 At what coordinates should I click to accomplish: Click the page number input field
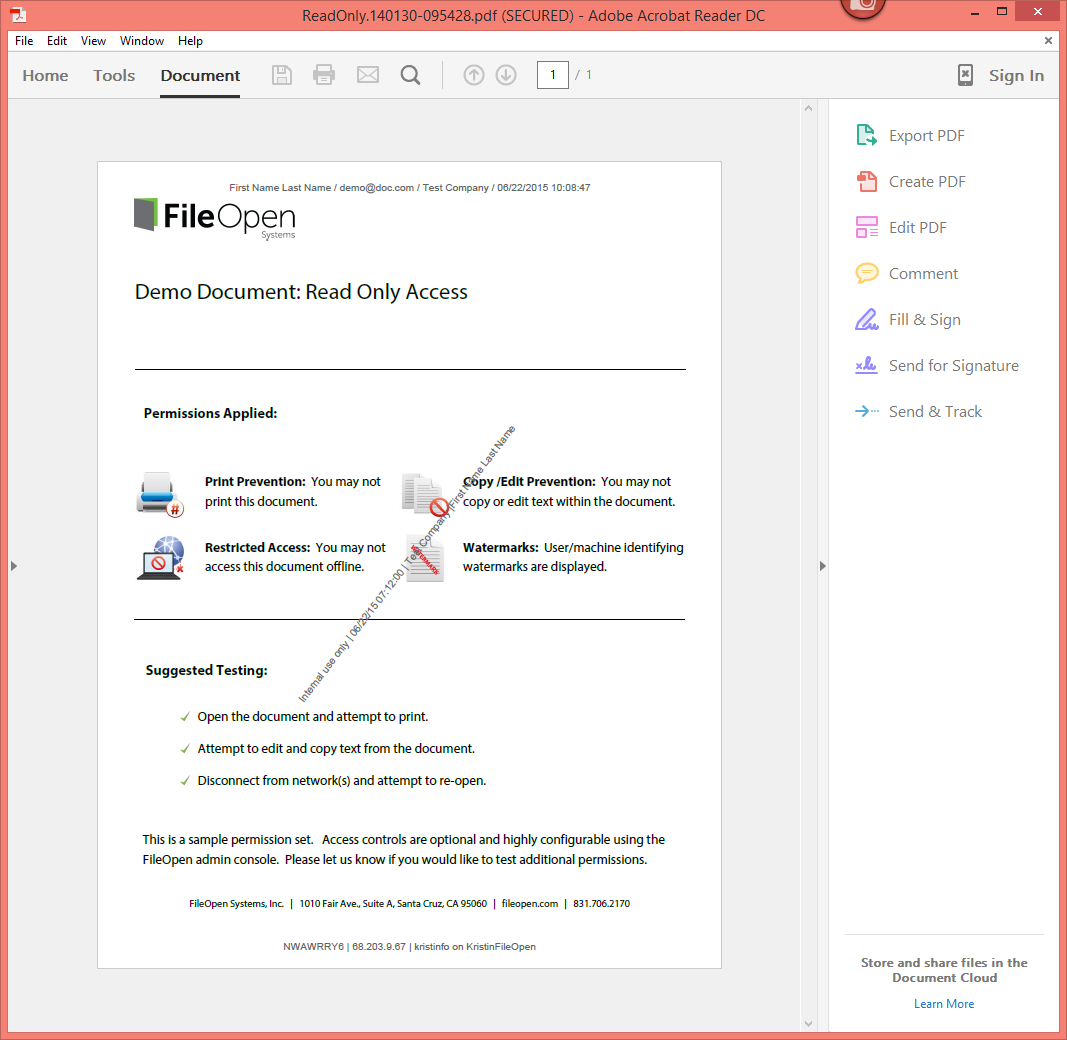pos(553,75)
